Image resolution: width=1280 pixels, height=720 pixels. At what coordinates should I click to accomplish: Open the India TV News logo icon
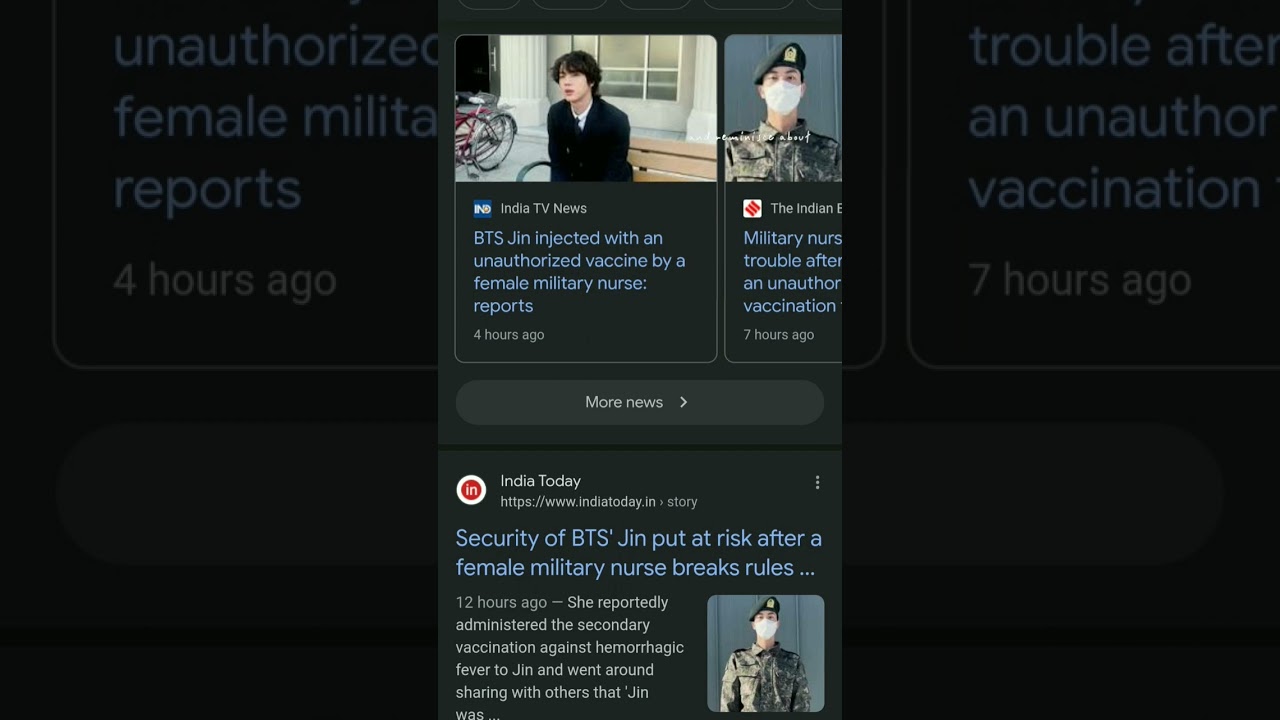483,208
